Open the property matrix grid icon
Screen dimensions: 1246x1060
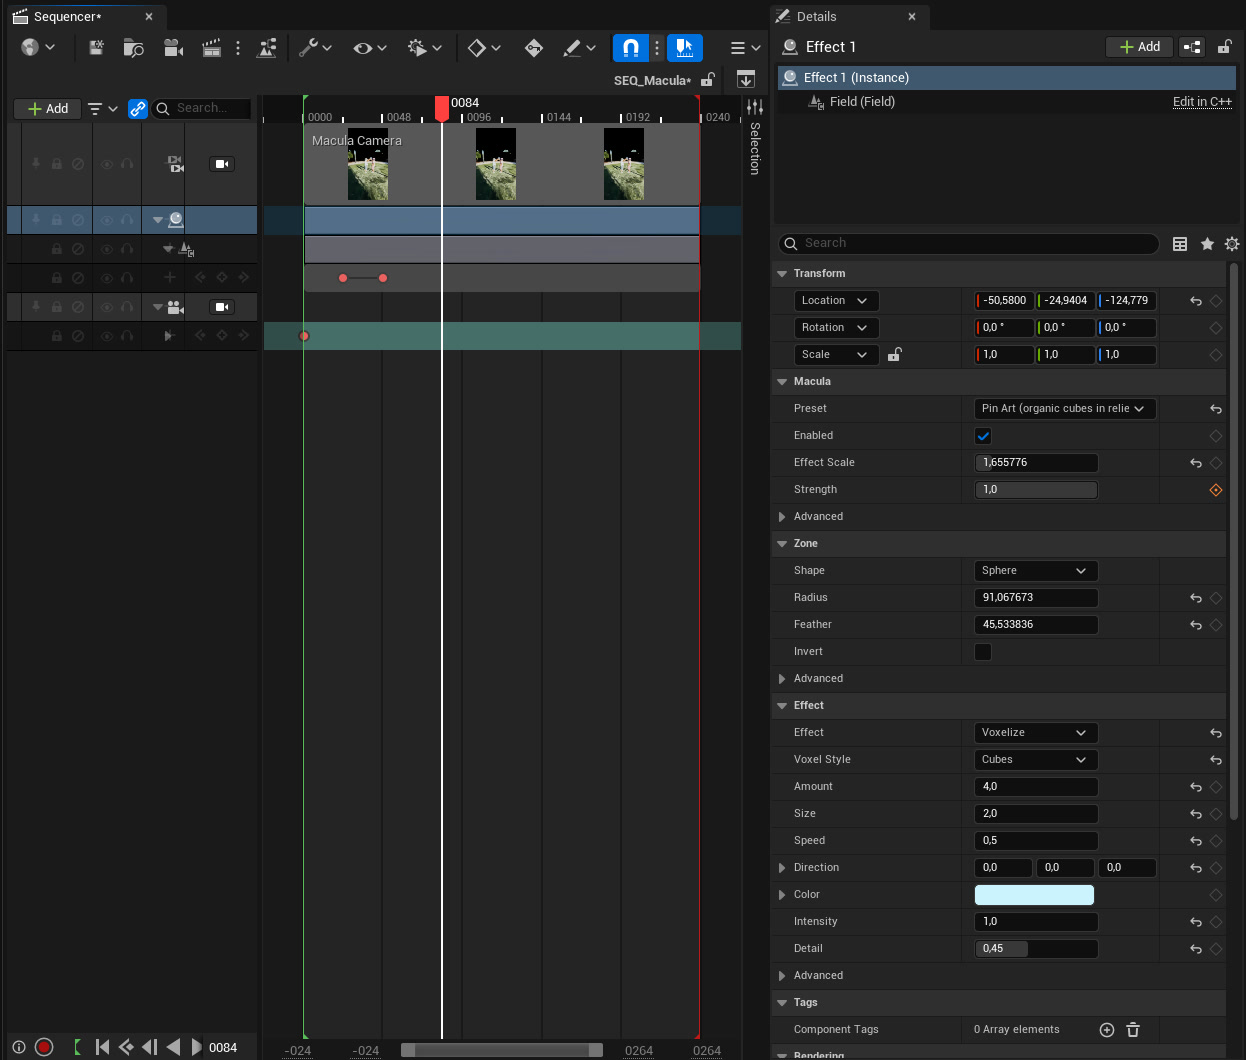point(1180,244)
